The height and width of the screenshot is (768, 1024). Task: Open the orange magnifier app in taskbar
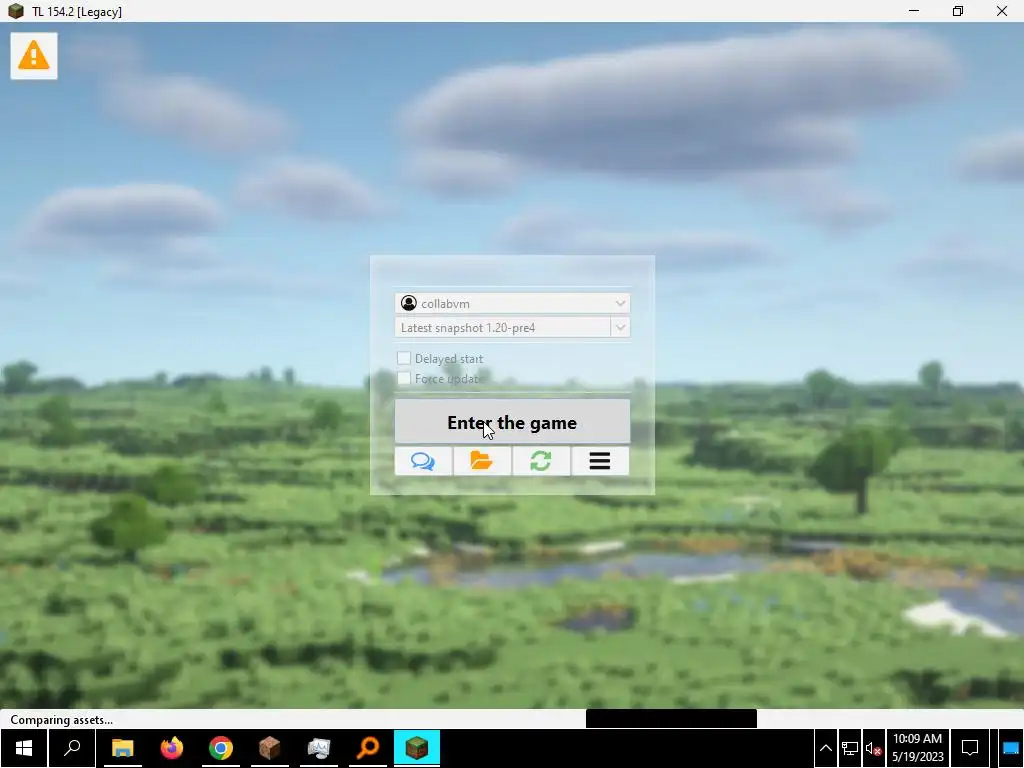tap(368, 748)
